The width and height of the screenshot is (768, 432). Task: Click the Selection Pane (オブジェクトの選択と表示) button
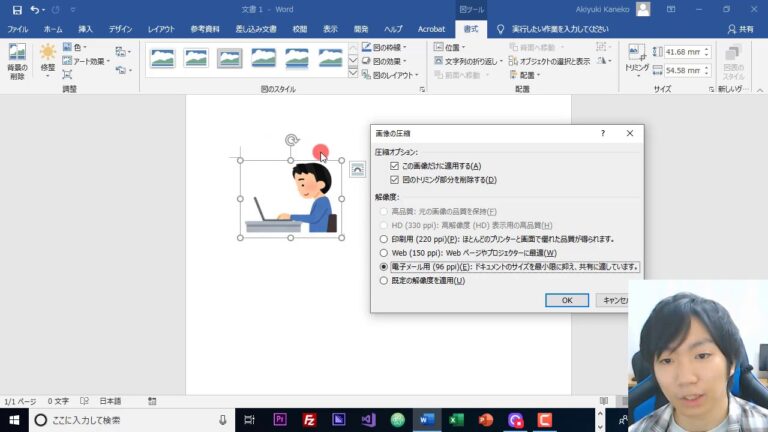click(550, 61)
